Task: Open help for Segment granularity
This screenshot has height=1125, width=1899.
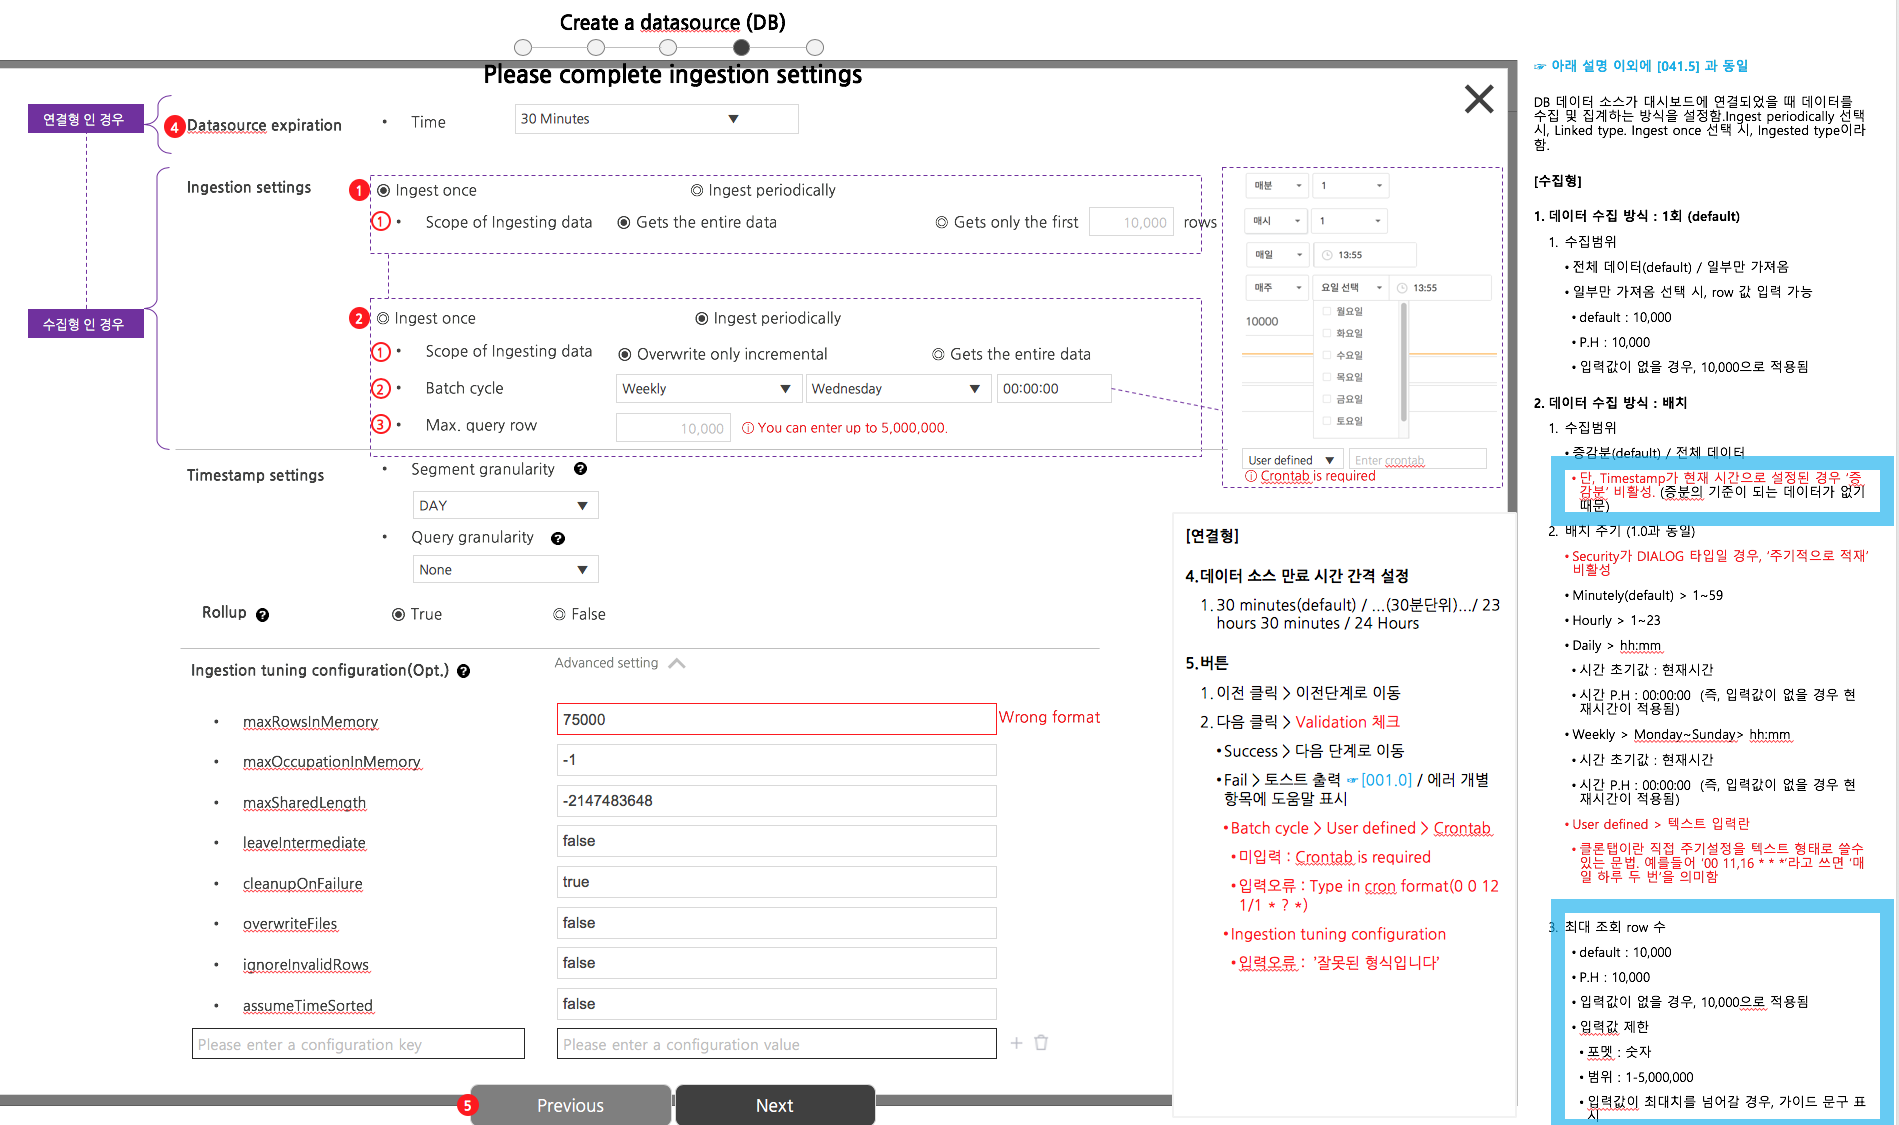Action: [580, 468]
